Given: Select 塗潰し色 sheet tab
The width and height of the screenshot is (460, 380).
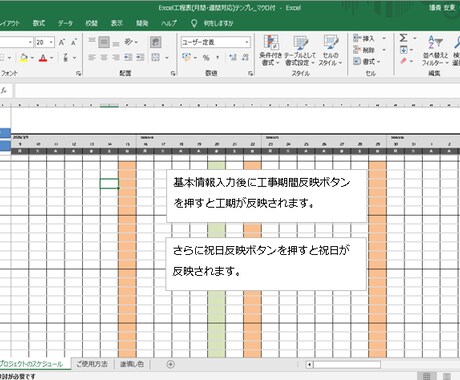Looking at the screenshot, I should (132, 364).
